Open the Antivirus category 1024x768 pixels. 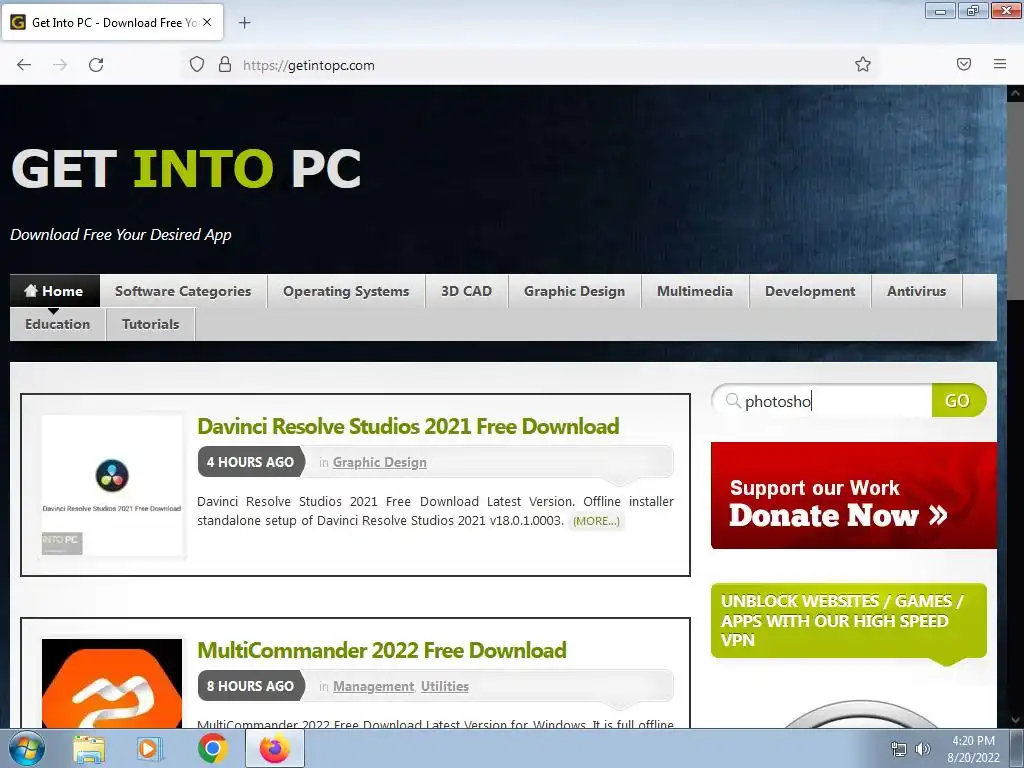tap(916, 291)
